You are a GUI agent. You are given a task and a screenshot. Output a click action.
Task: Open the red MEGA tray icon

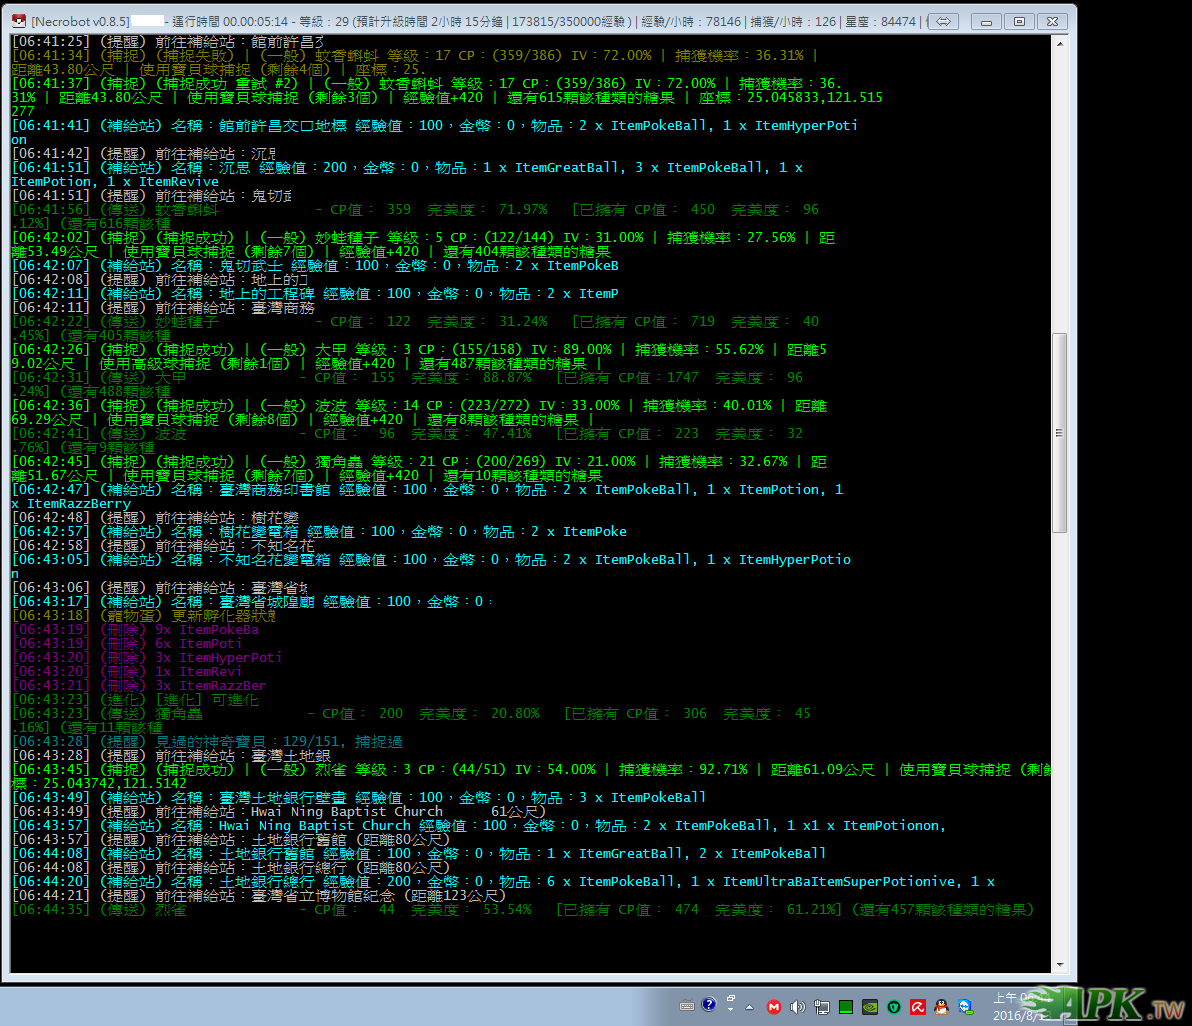coord(774,1005)
